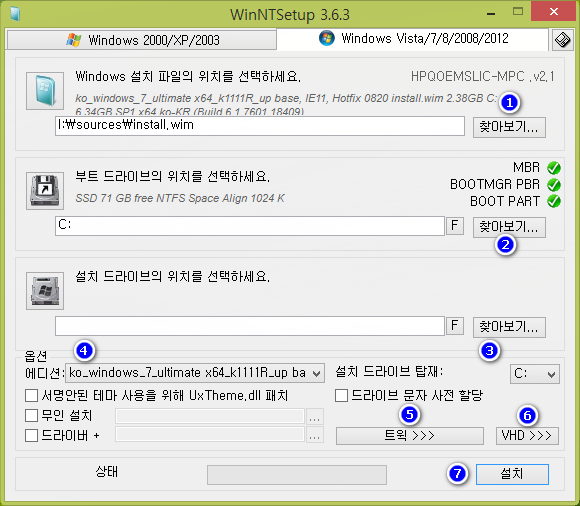Open the VHD >>> options button

(x=527, y=436)
